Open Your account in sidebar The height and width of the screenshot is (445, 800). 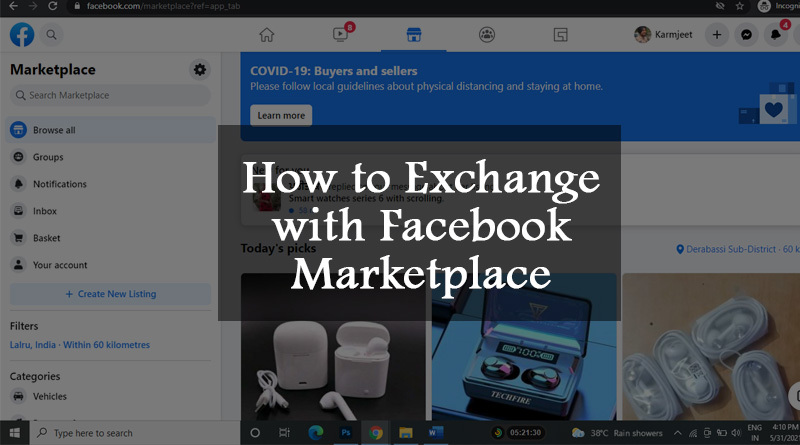[x=110, y=265]
